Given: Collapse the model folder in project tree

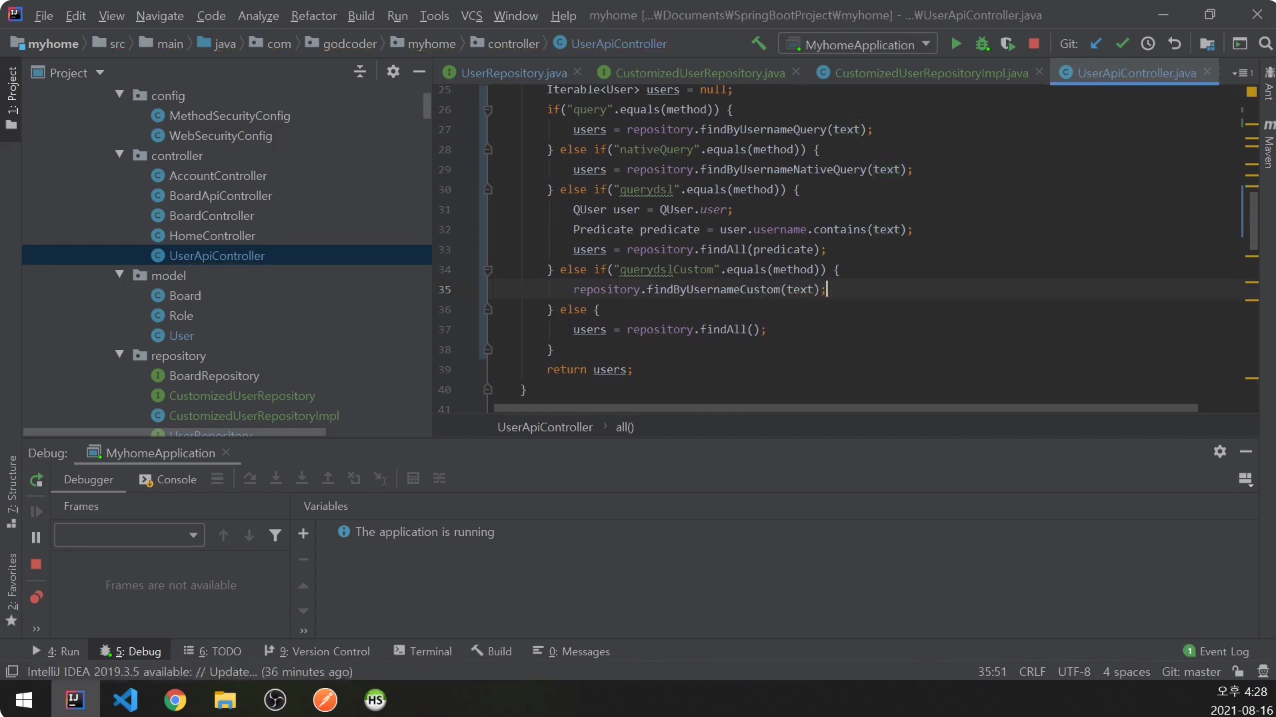Looking at the screenshot, I should [x=120, y=275].
